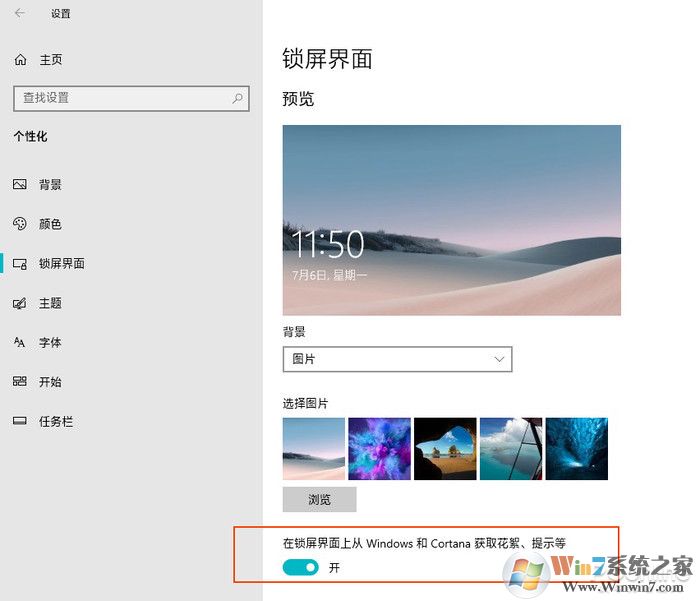Click the chevron of 图片 combo box
Image resolution: width=700 pixels, height=601 pixels.
(499, 359)
